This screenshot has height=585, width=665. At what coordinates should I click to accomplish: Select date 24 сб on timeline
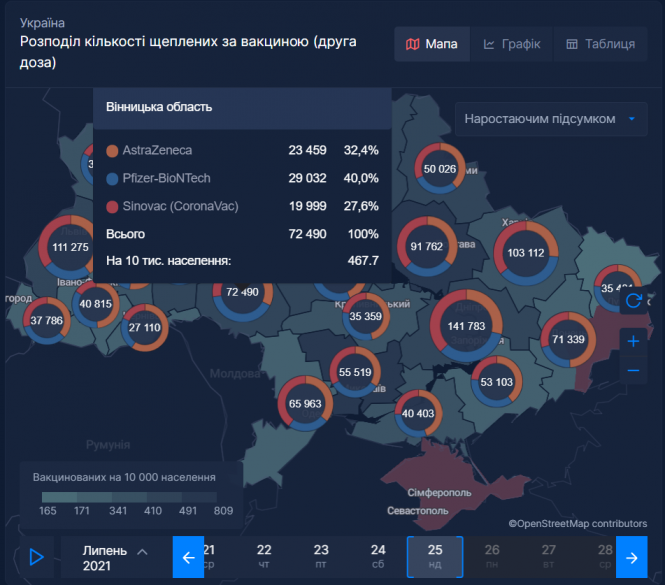point(378,557)
